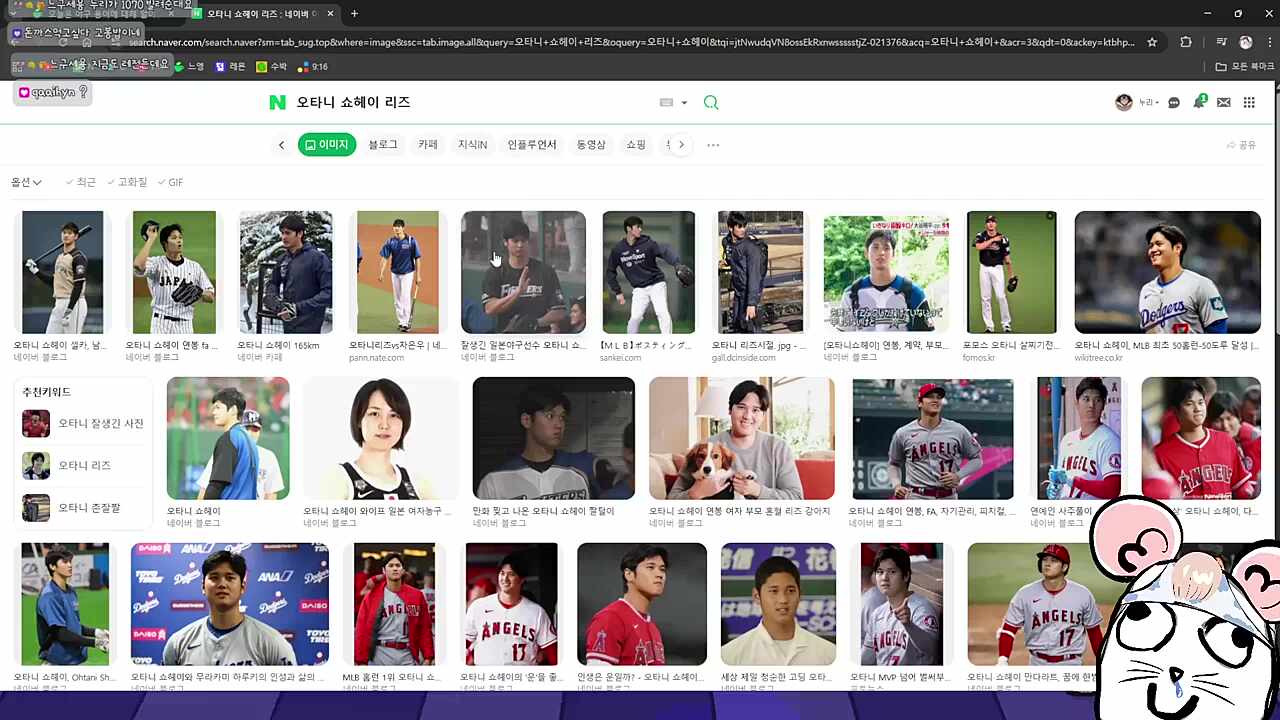Click Chrome profile avatar in toolbar
This screenshot has height=720, width=1280.
[x=1245, y=42]
